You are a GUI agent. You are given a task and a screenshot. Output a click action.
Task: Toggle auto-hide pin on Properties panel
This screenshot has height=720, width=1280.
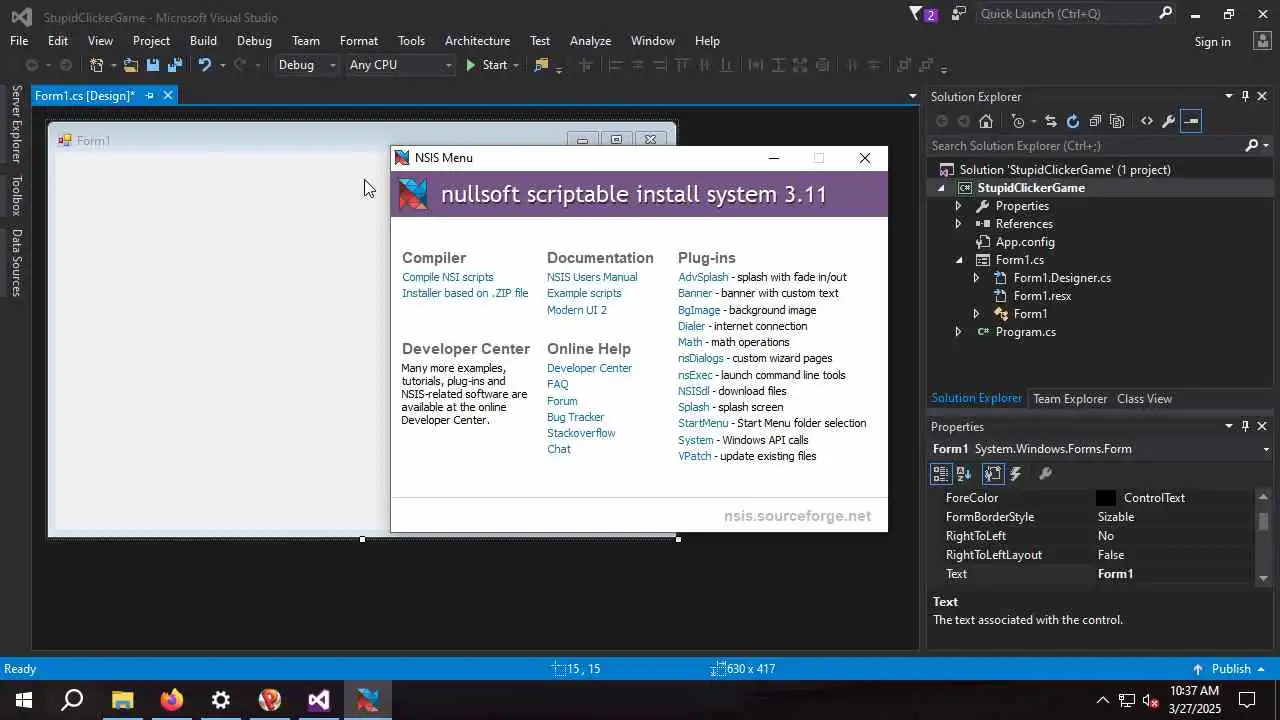(1245, 426)
